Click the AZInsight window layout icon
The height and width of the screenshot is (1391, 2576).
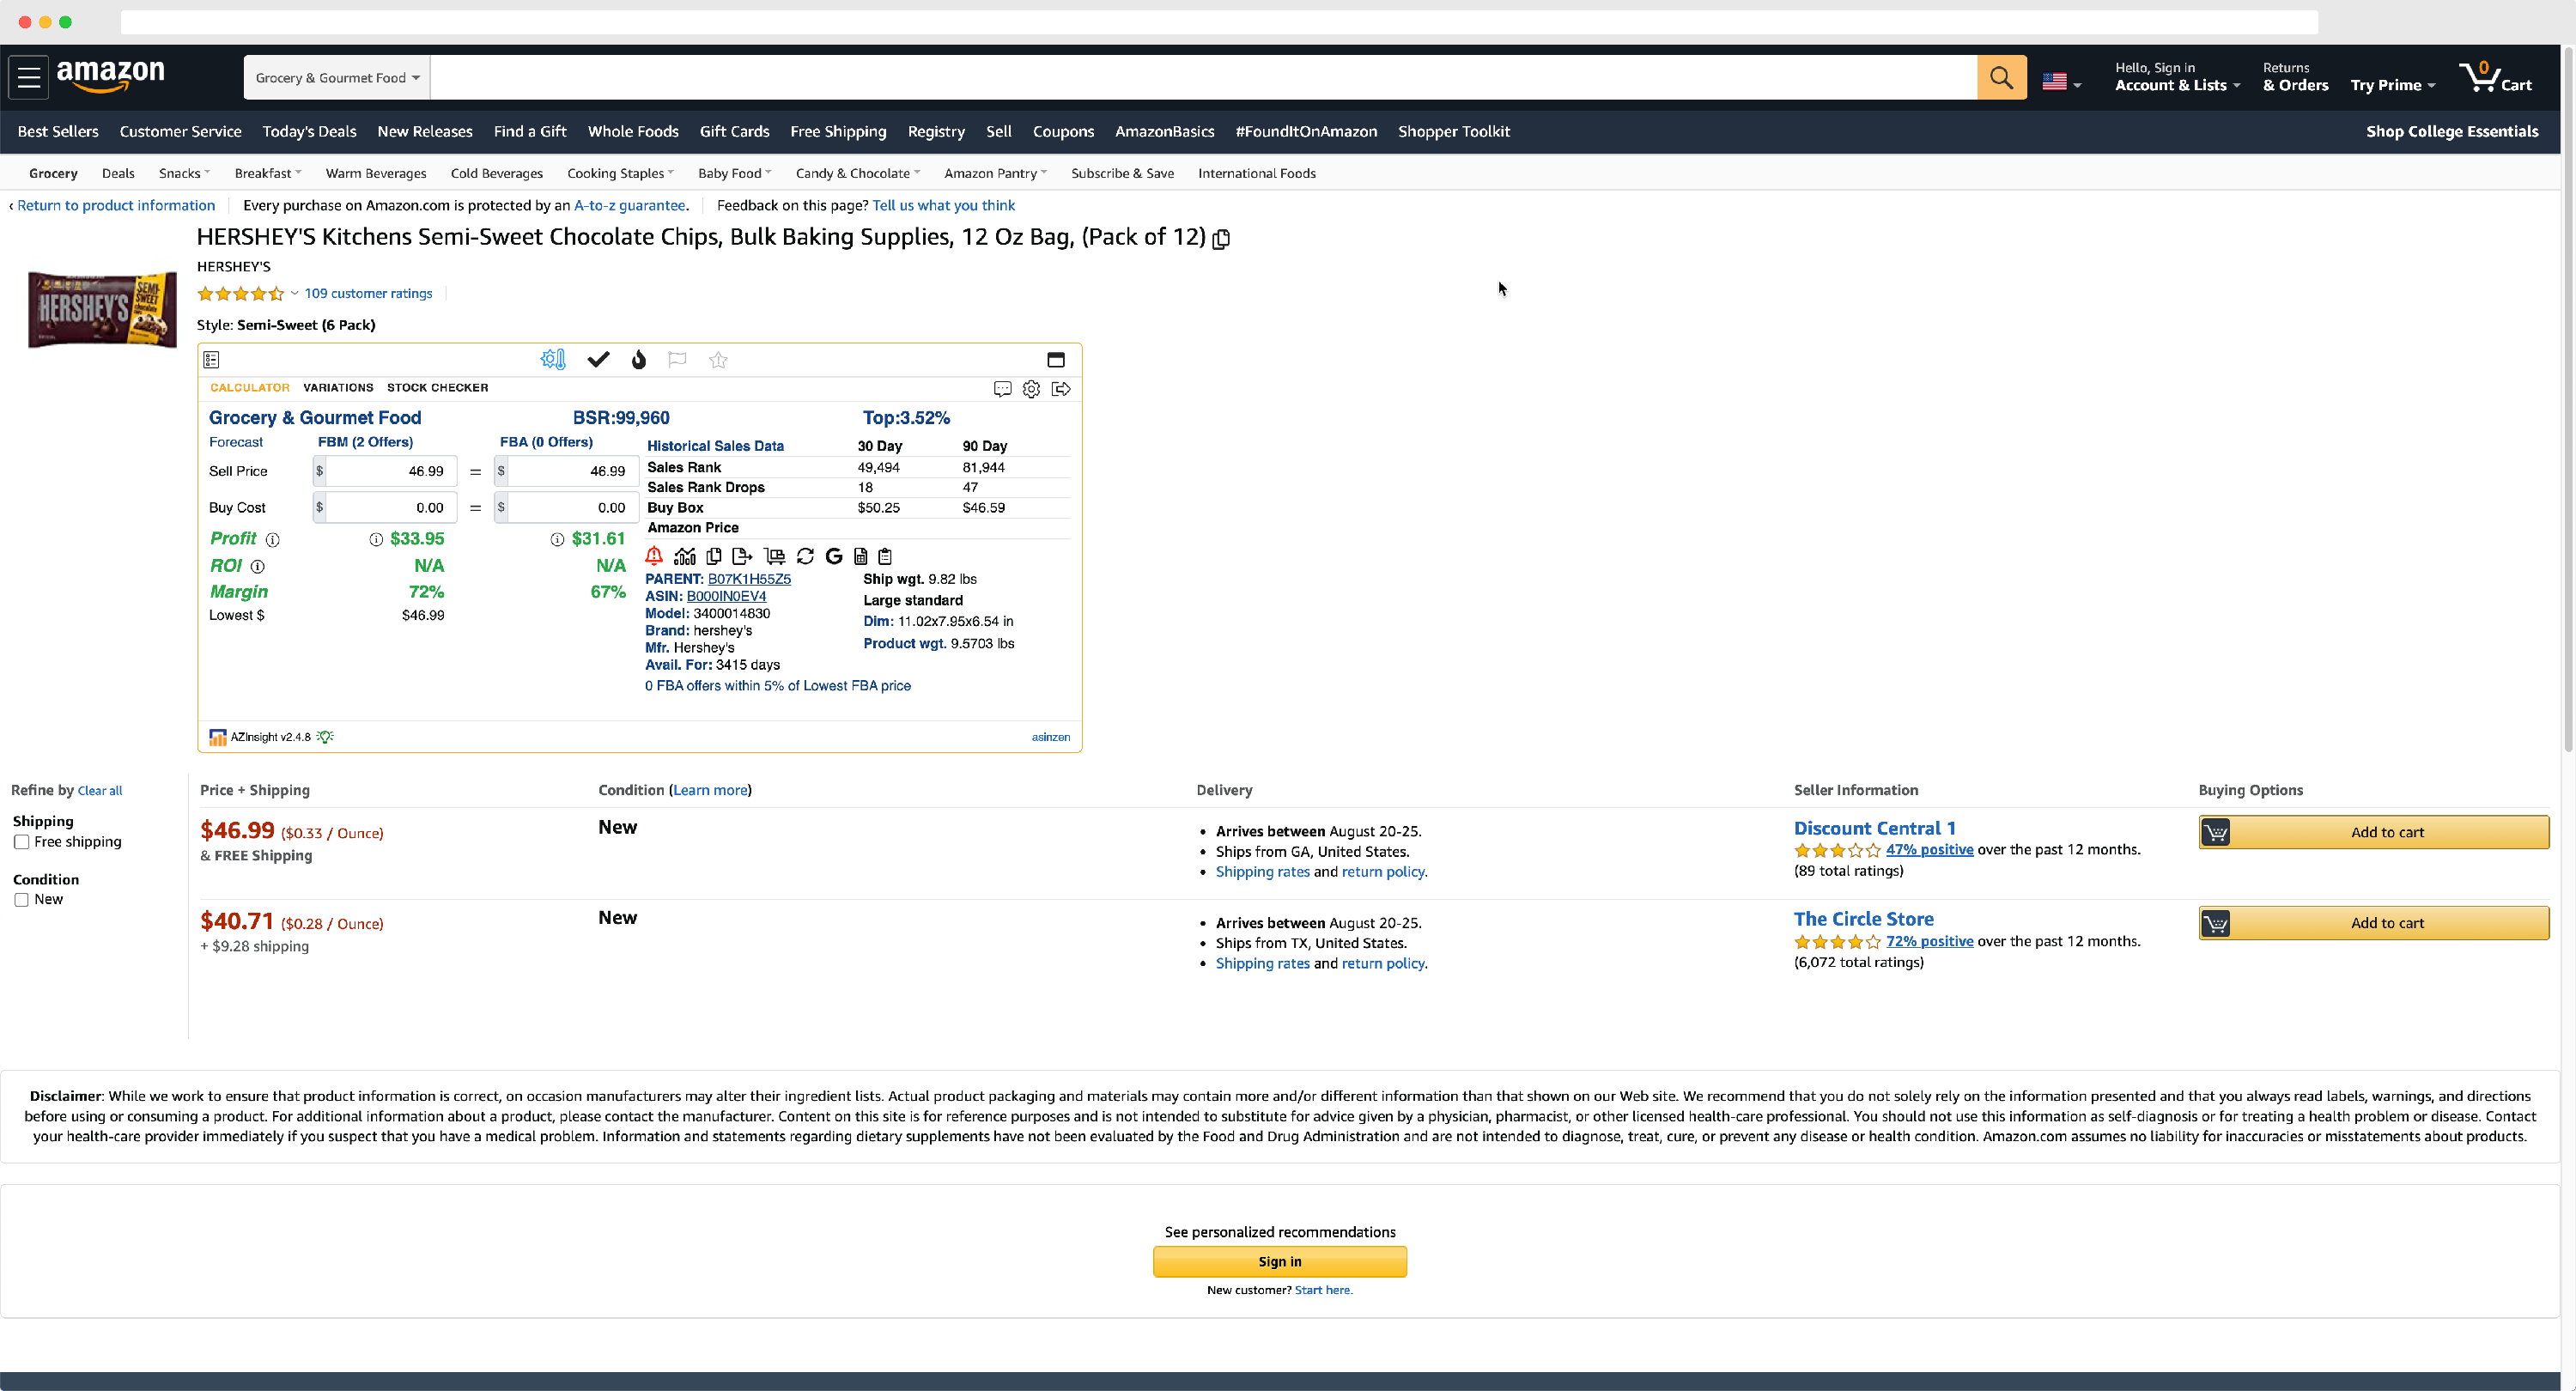click(x=1056, y=359)
